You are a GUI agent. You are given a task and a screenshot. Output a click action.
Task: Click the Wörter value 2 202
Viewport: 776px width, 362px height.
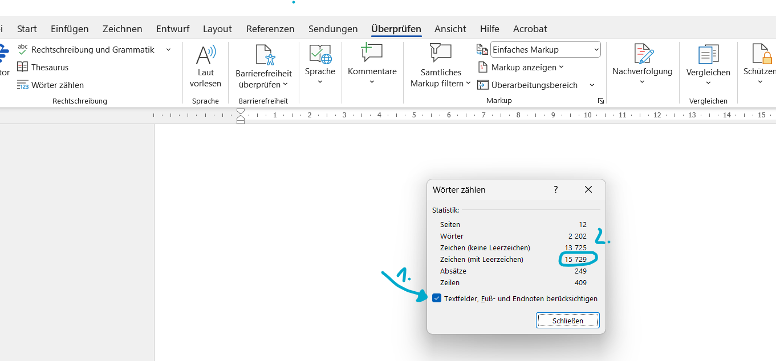577,236
